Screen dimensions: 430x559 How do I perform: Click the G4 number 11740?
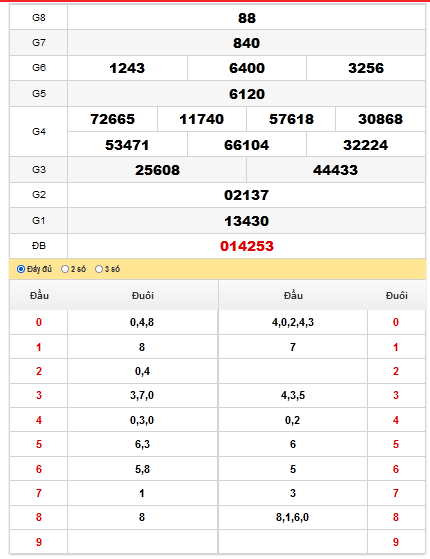202,119
